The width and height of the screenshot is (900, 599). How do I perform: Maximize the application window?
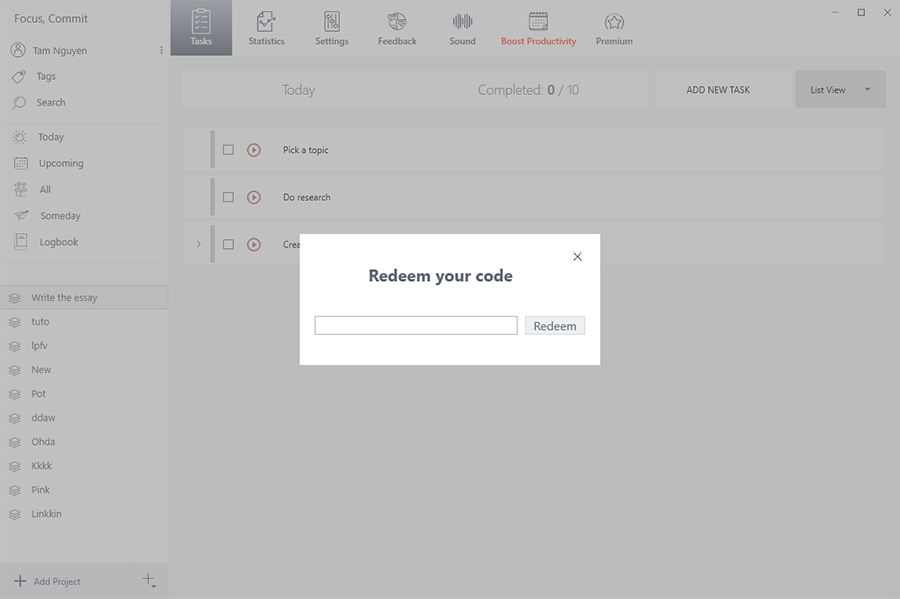861,12
